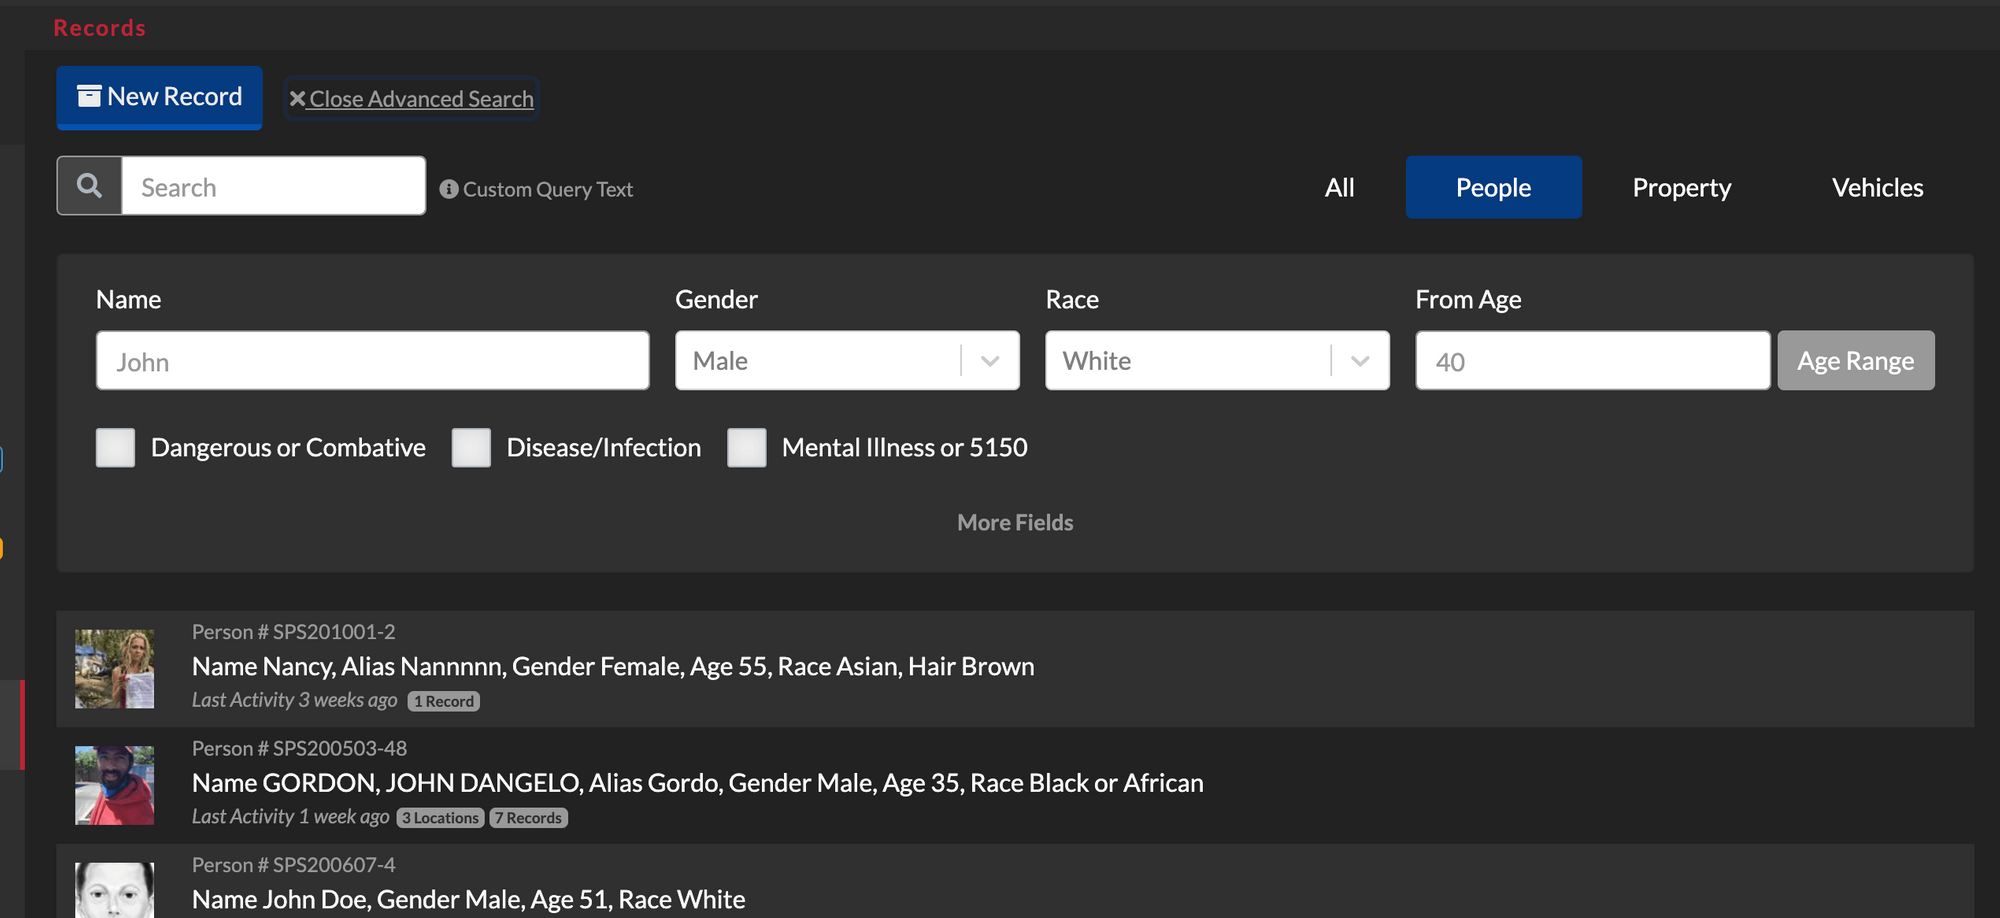Toggle the Mental Illness or 5150 checkbox
This screenshot has height=918, width=2000.
[747, 448]
